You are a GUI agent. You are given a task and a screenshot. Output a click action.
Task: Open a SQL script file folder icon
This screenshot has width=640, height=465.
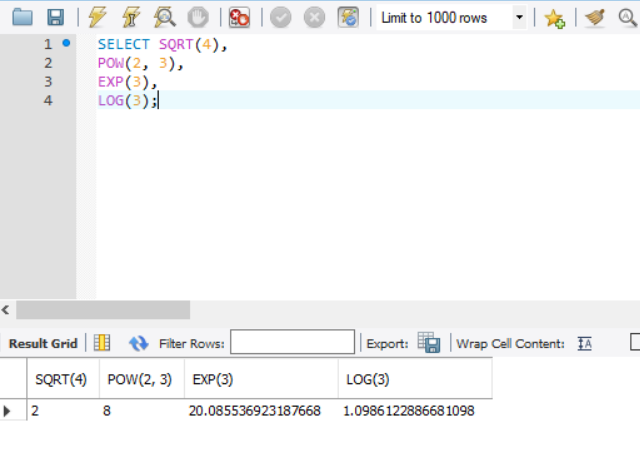pyautogui.click(x=22, y=18)
